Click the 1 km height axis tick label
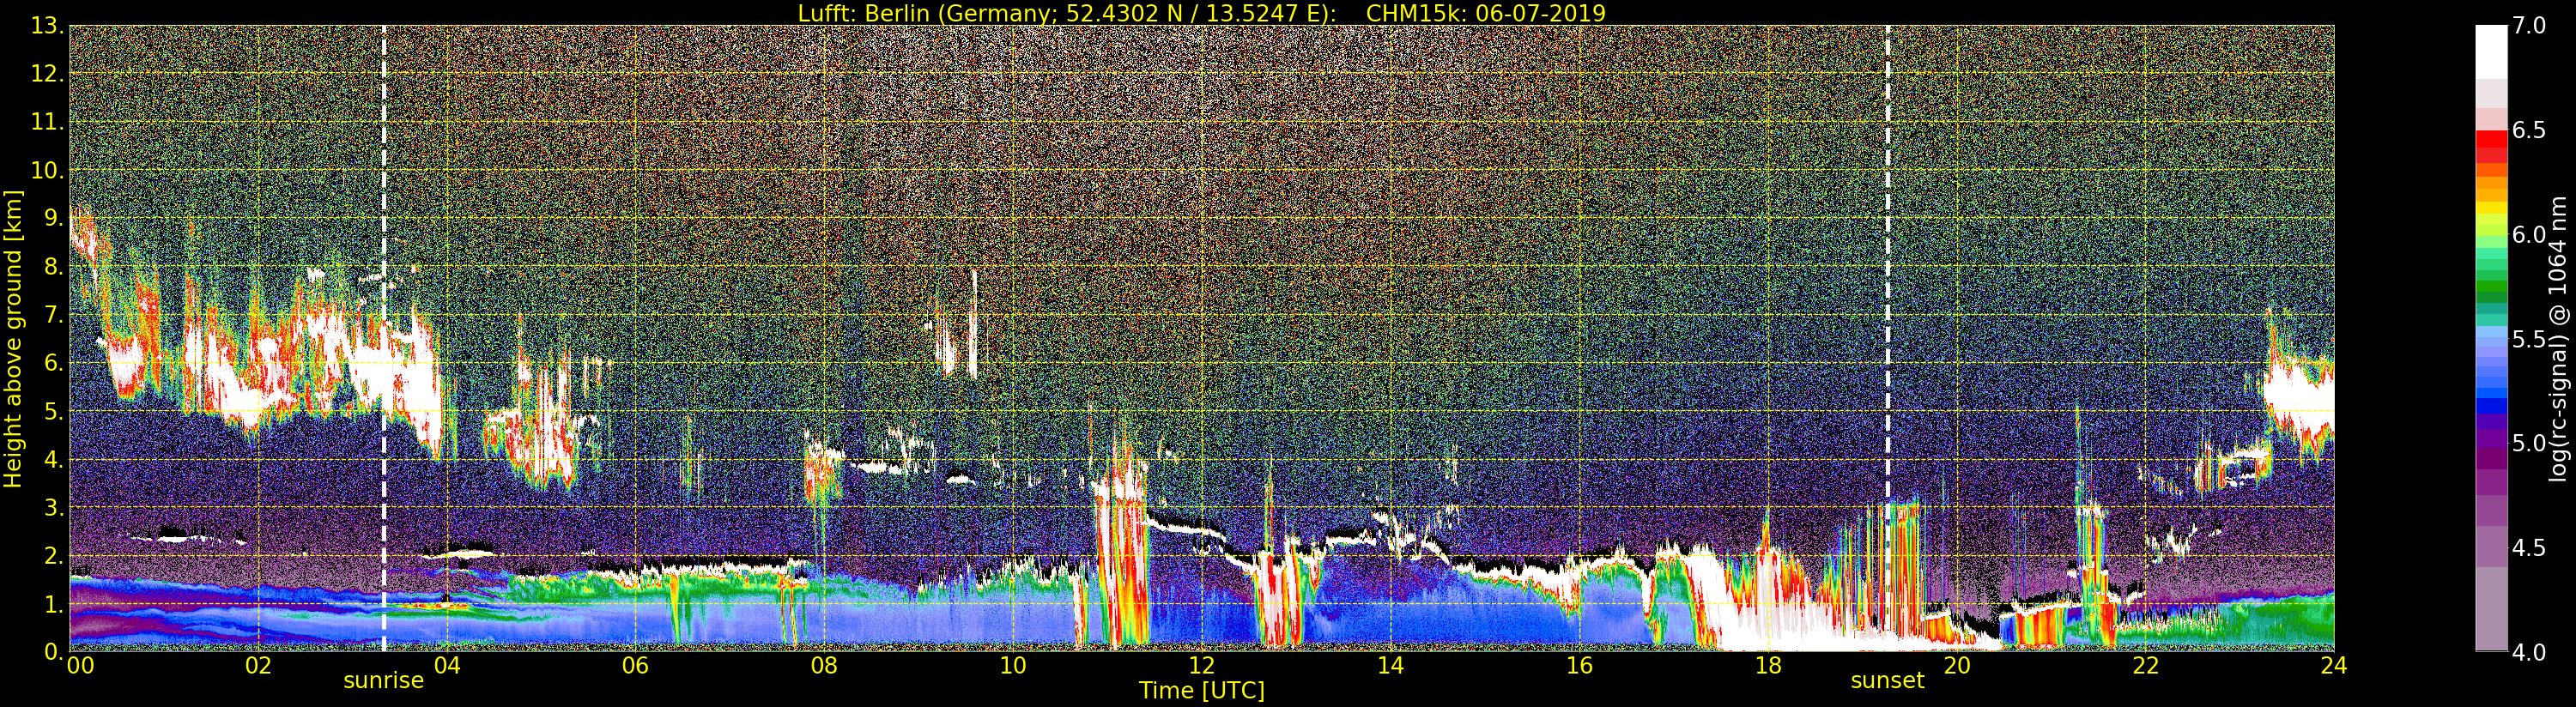 (55, 604)
